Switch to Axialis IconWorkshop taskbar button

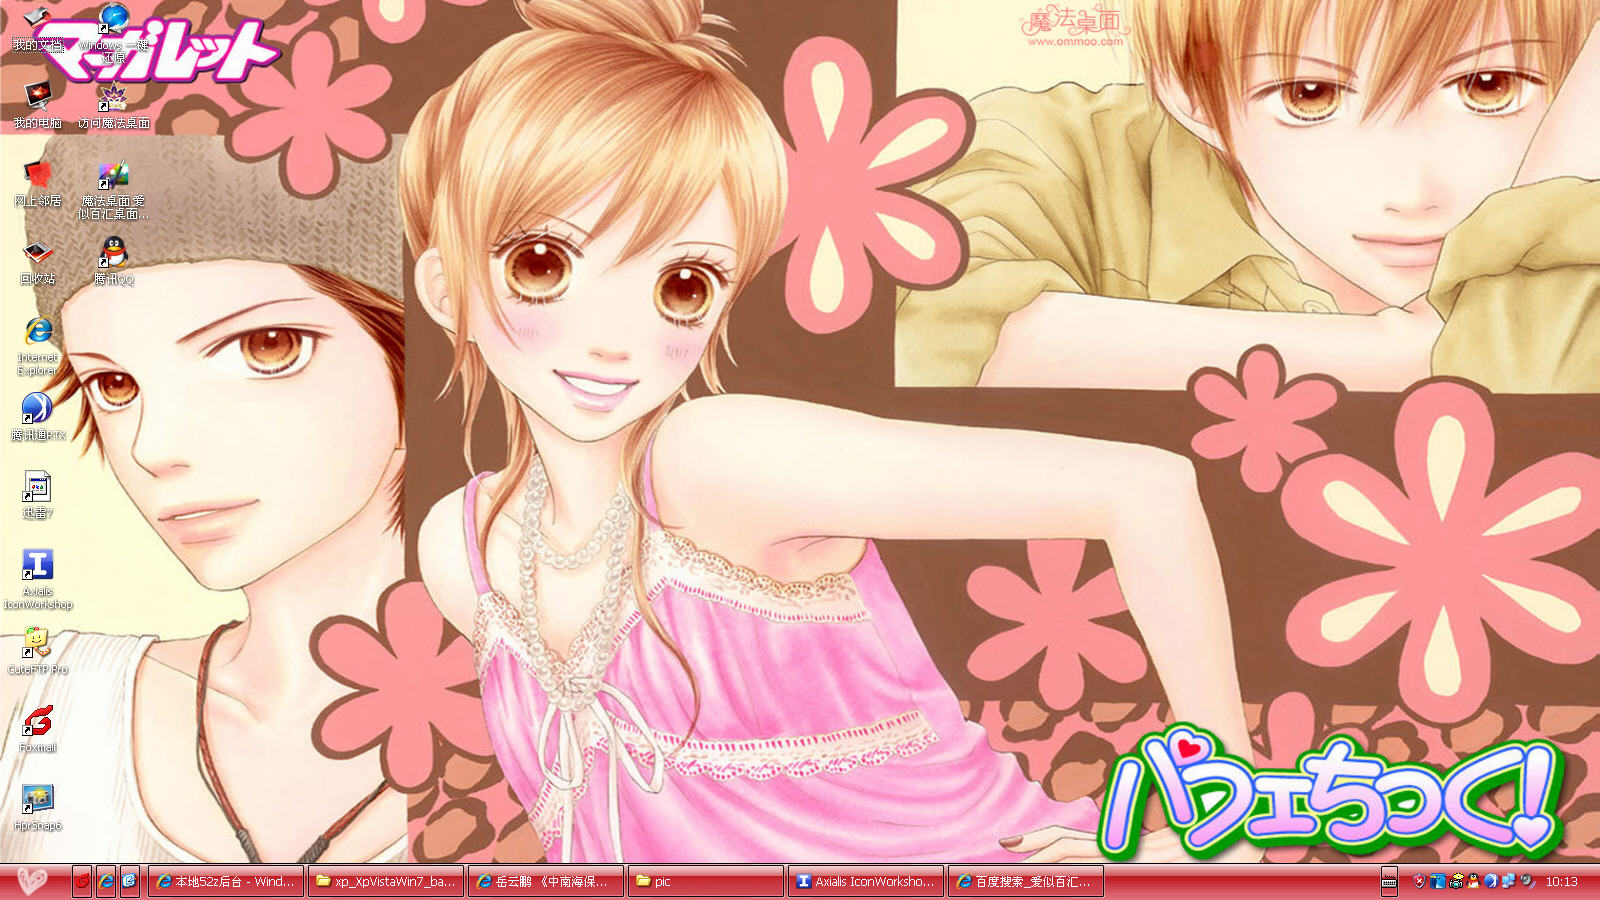click(x=866, y=881)
